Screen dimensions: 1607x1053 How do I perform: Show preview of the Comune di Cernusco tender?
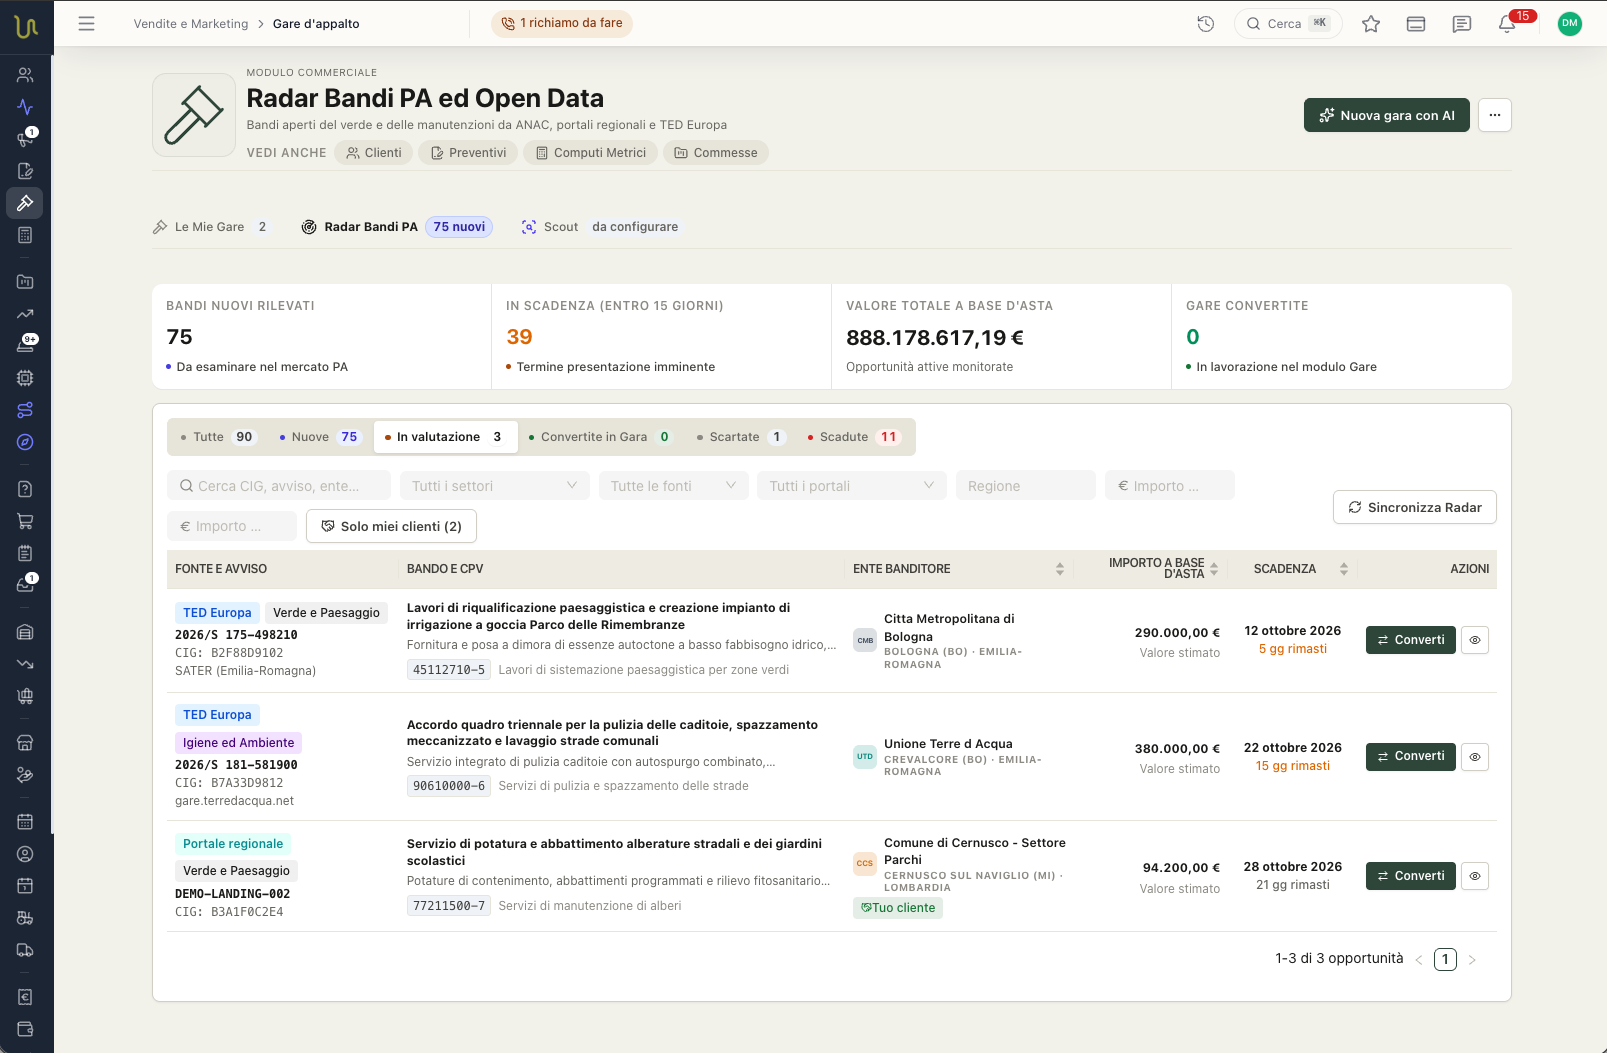point(1475,876)
